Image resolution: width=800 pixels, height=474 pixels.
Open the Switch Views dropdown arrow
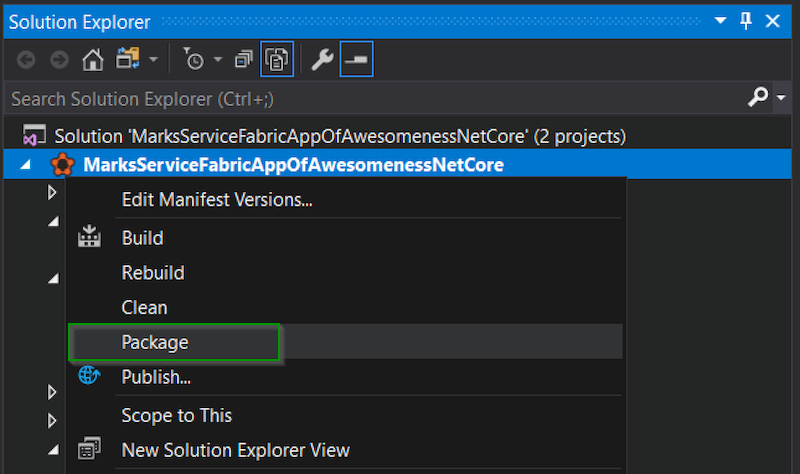[x=153, y=61]
